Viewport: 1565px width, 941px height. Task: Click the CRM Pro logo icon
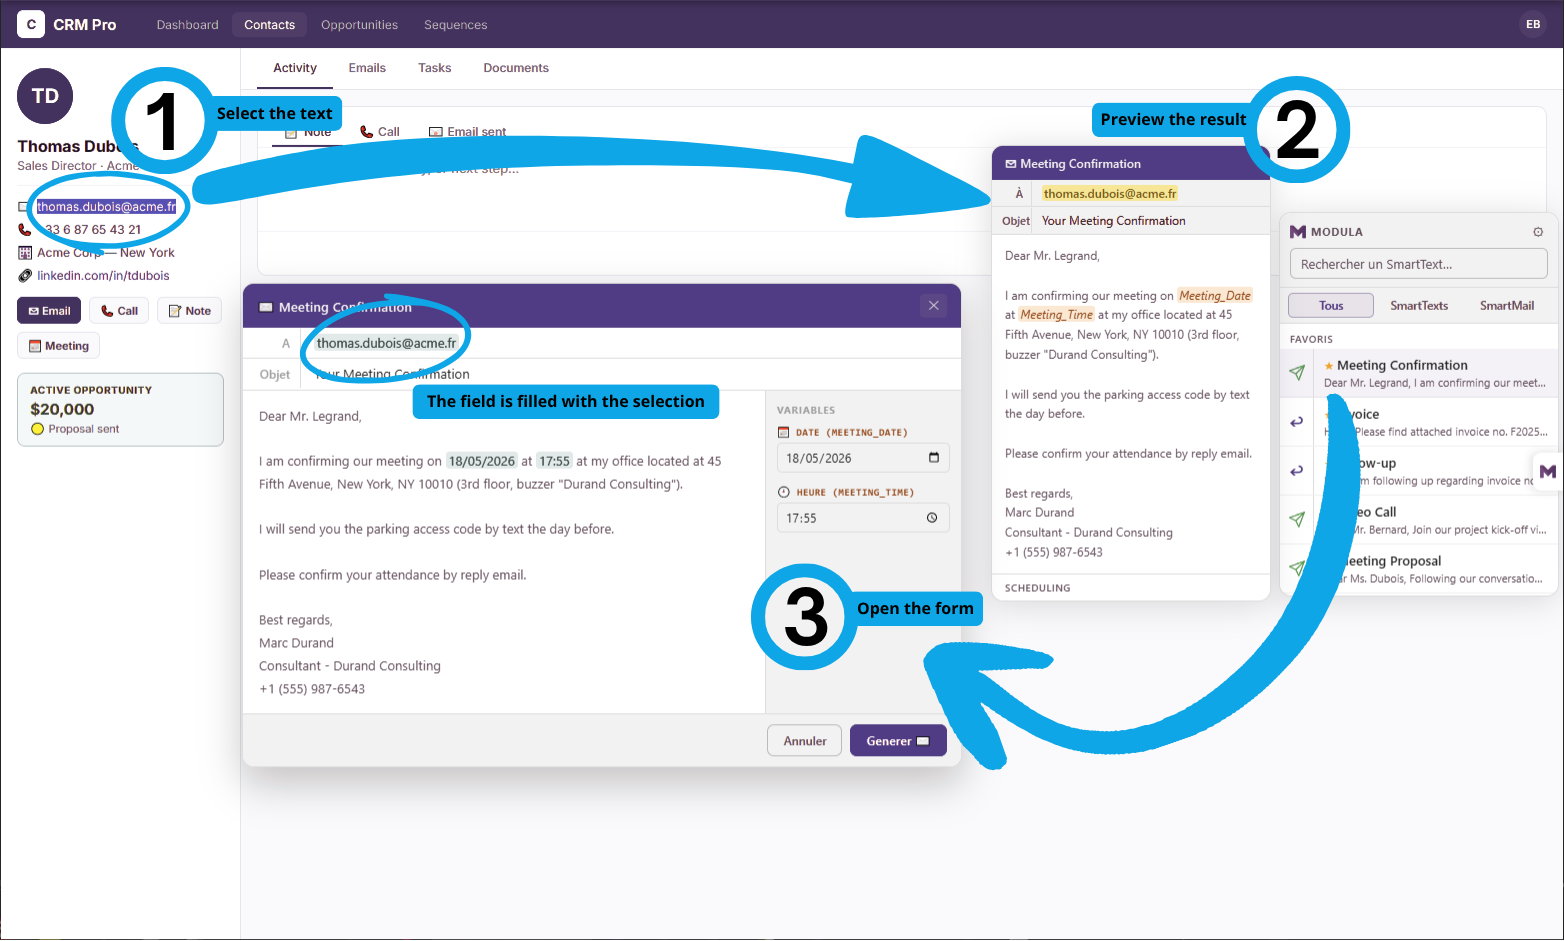coord(31,24)
